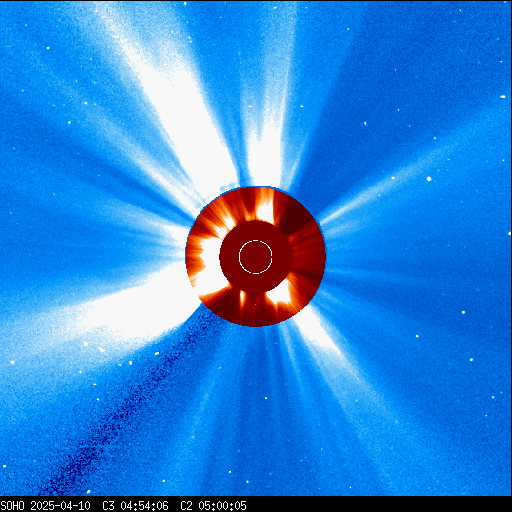Click the C2 05:00:05 timestamp text
This screenshot has width=512, height=512.
coord(213,505)
